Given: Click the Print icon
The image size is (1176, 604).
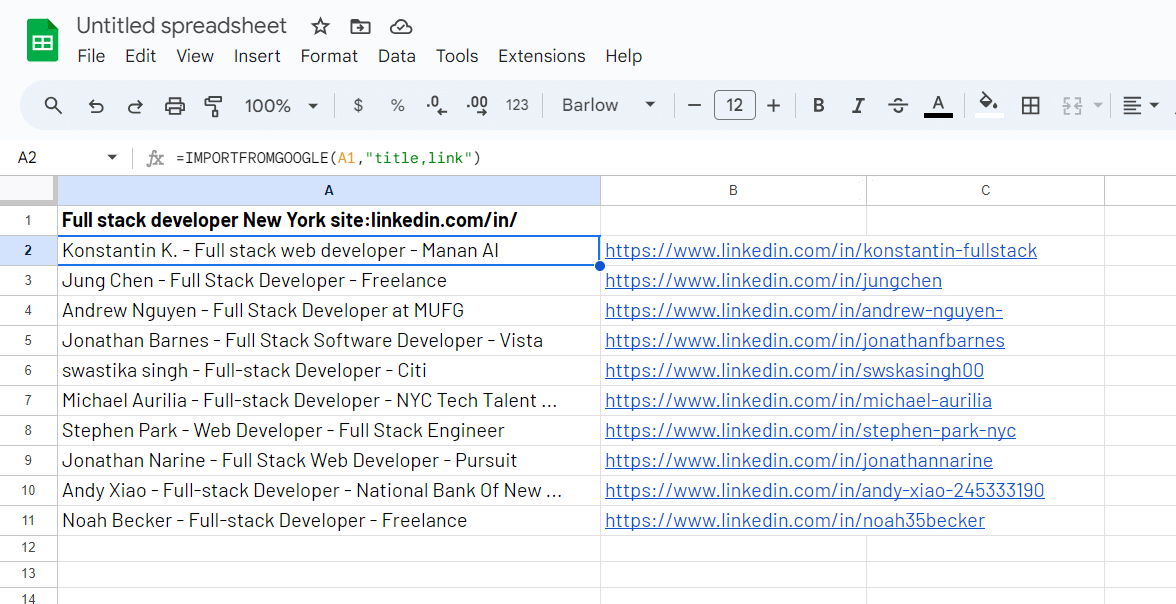Looking at the screenshot, I should pyautogui.click(x=175, y=106).
